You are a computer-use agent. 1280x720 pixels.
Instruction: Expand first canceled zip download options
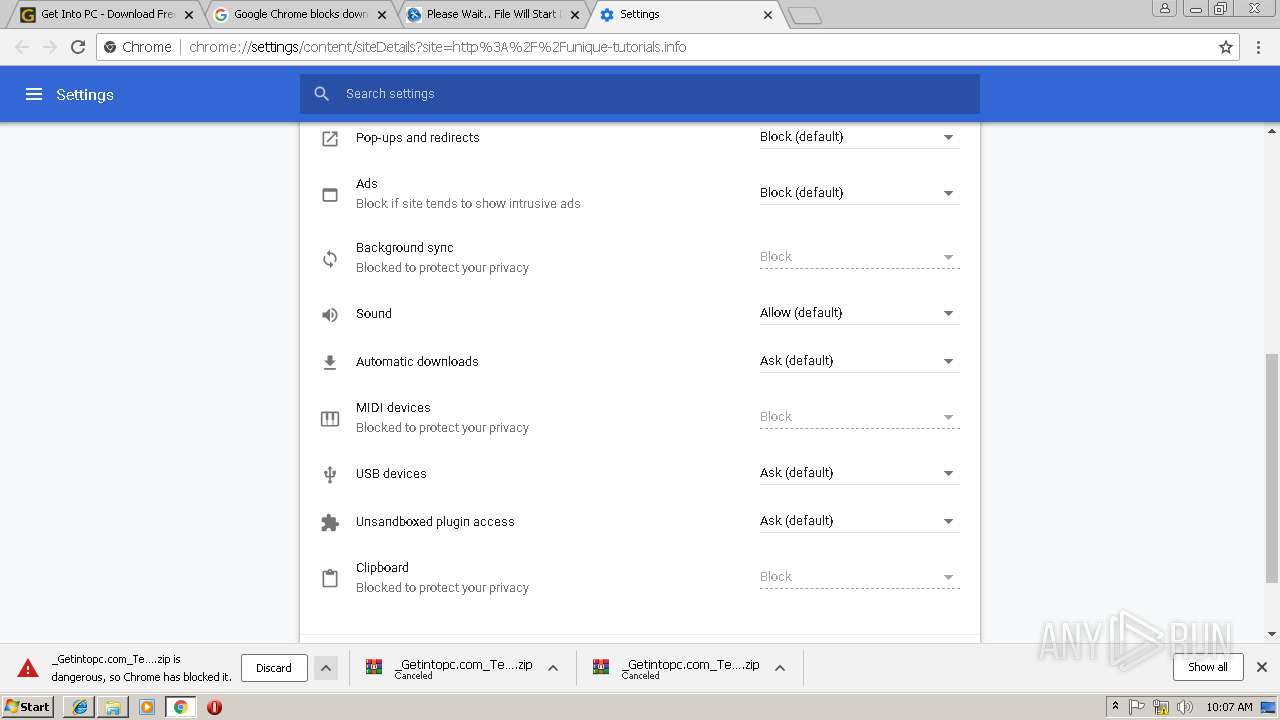click(x=553, y=668)
